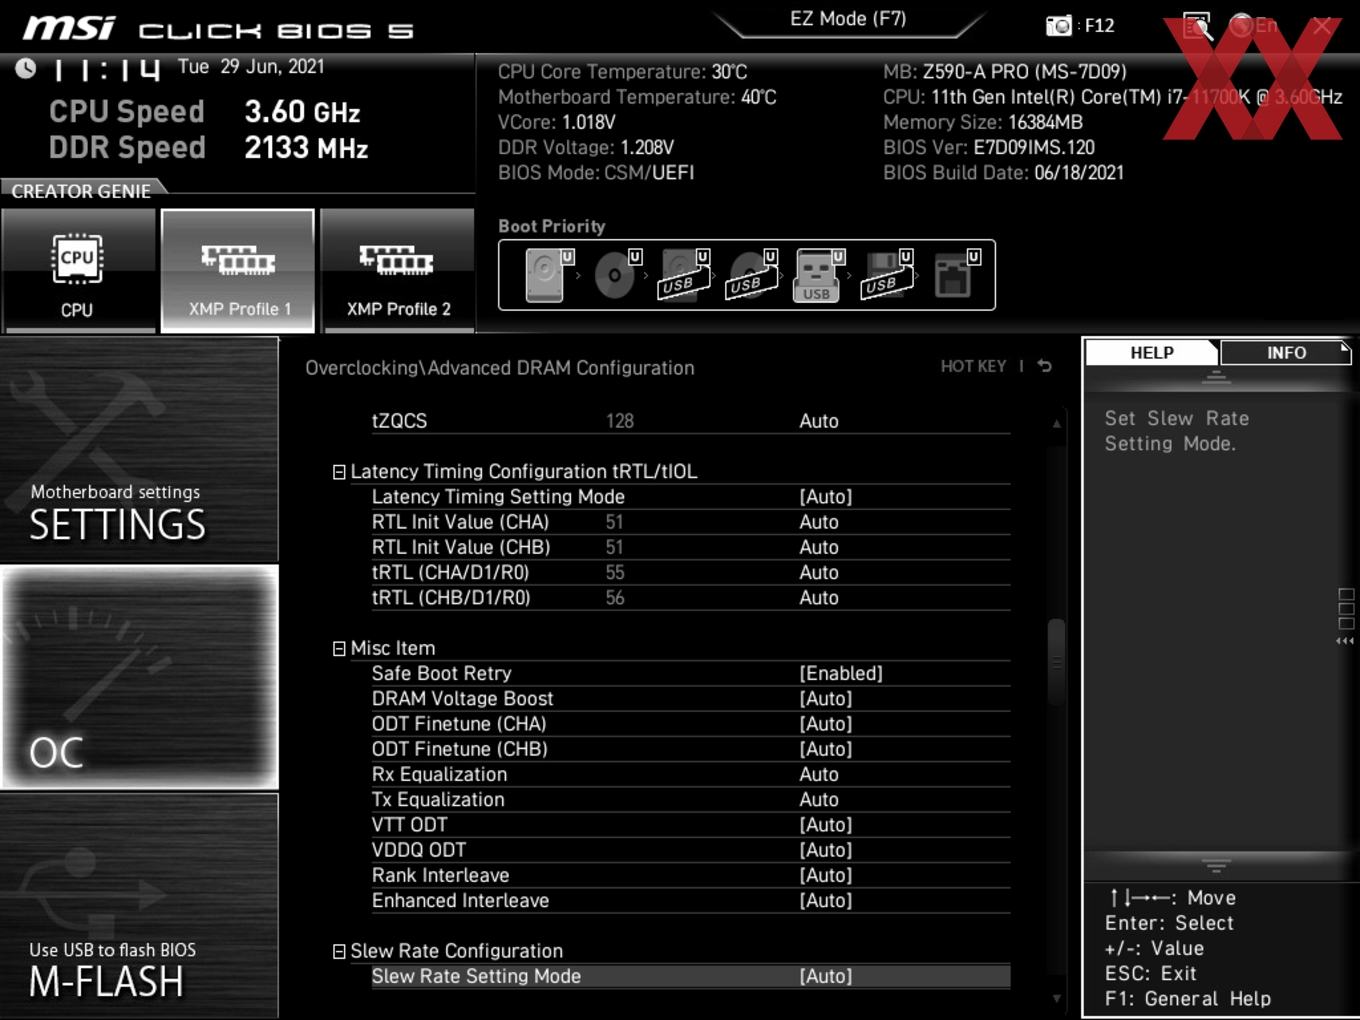This screenshot has height=1020, width=1360.
Task: Open the BIOS search magnifier icon
Action: (x=1197, y=26)
